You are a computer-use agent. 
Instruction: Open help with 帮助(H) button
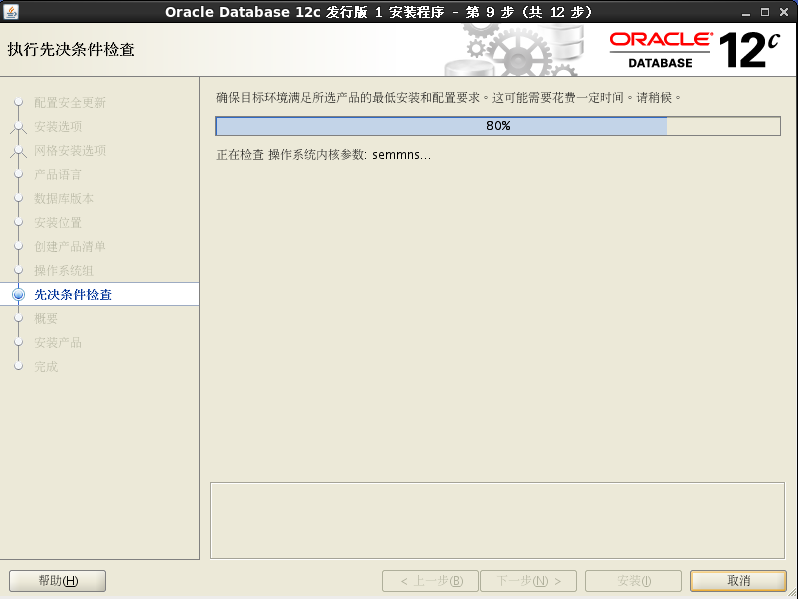tap(58, 581)
